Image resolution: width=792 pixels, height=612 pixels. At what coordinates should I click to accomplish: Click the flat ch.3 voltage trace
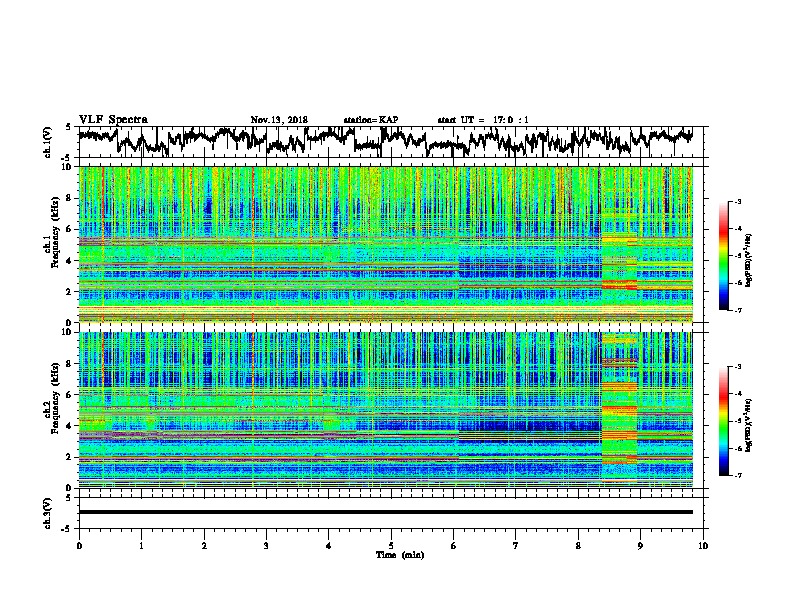pyautogui.click(x=385, y=512)
